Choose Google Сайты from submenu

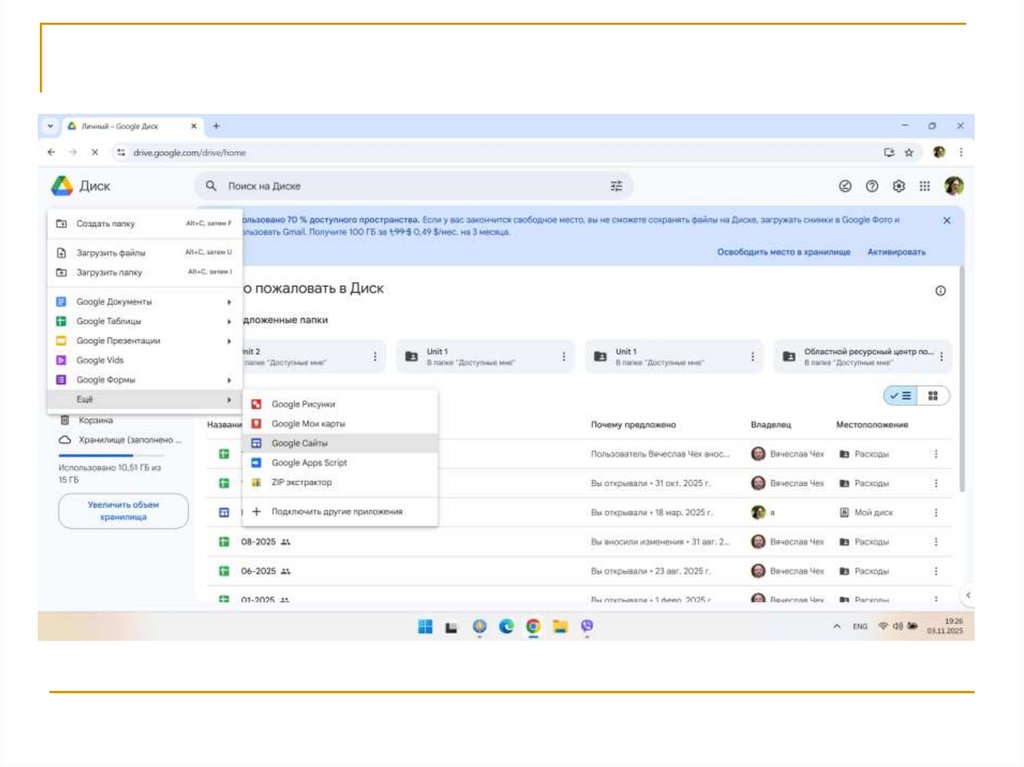[x=340, y=443]
